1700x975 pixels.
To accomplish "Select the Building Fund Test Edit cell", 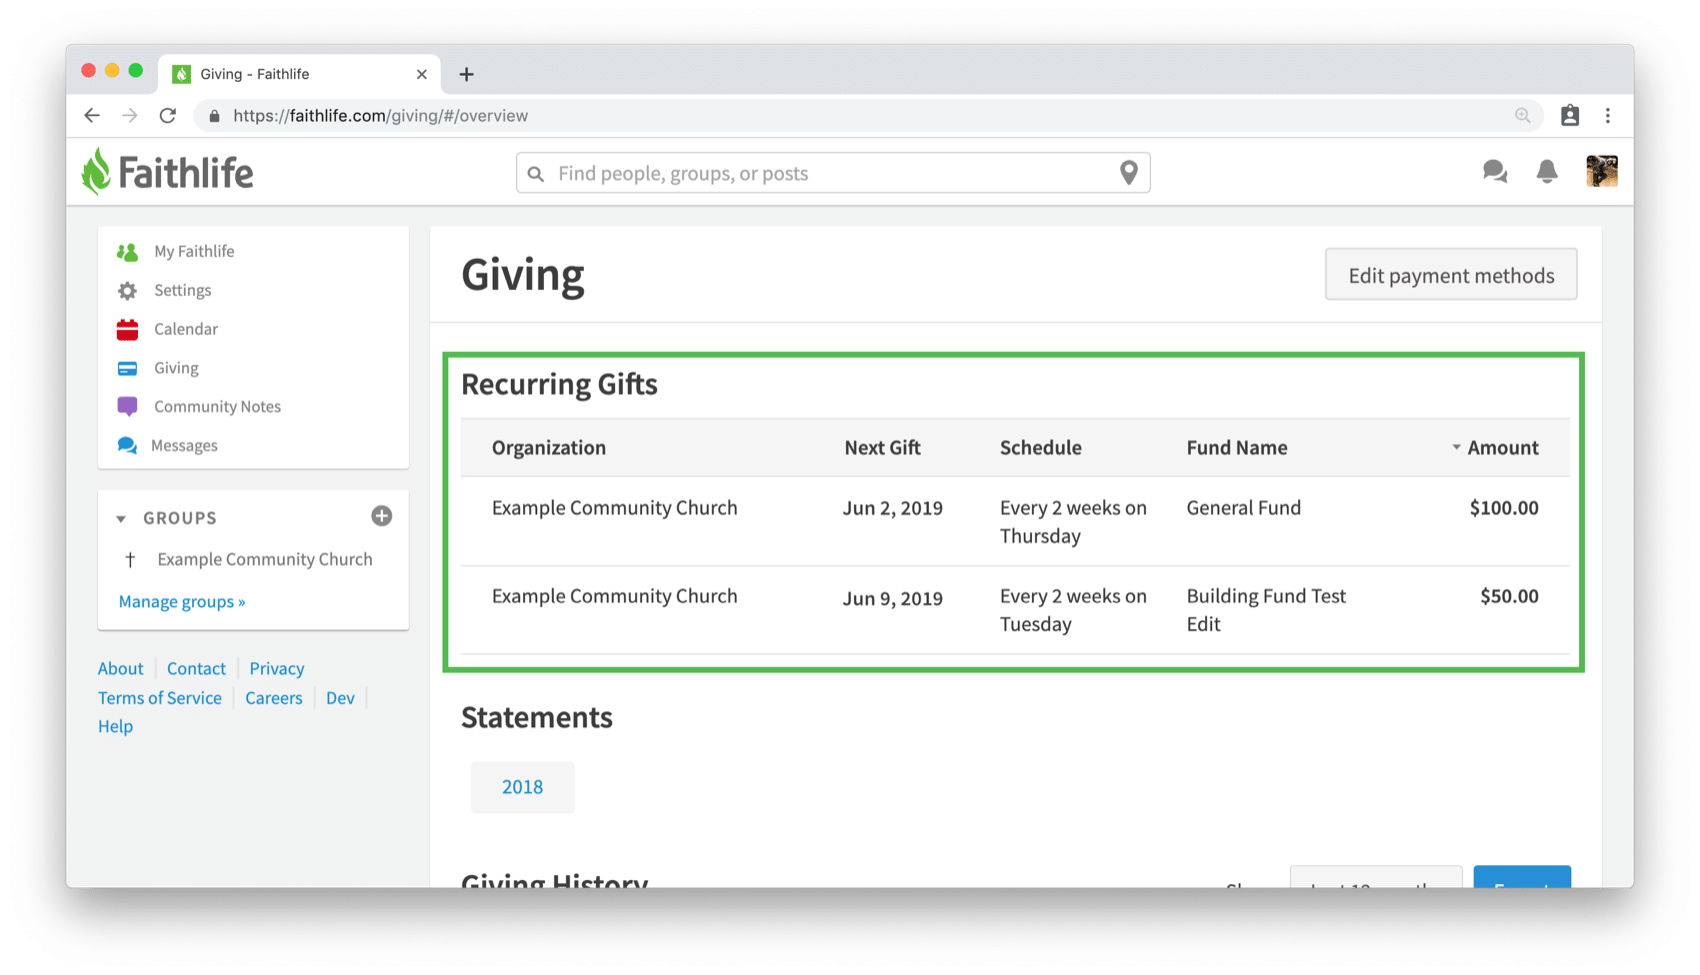I will point(1266,610).
